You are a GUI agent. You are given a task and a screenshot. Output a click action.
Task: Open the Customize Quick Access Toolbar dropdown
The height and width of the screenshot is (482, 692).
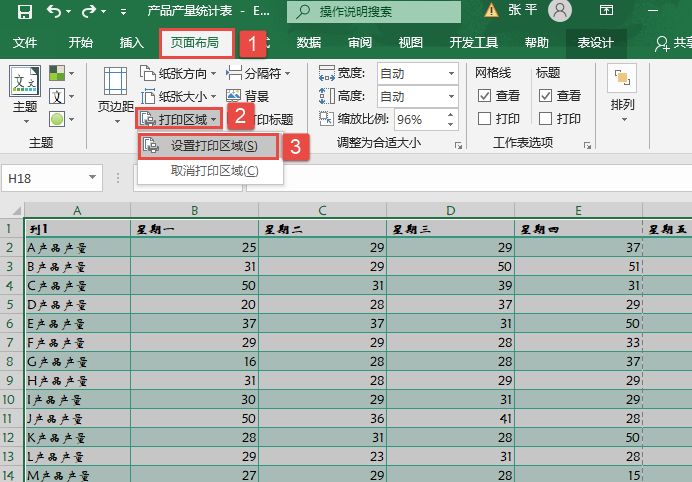123,12
